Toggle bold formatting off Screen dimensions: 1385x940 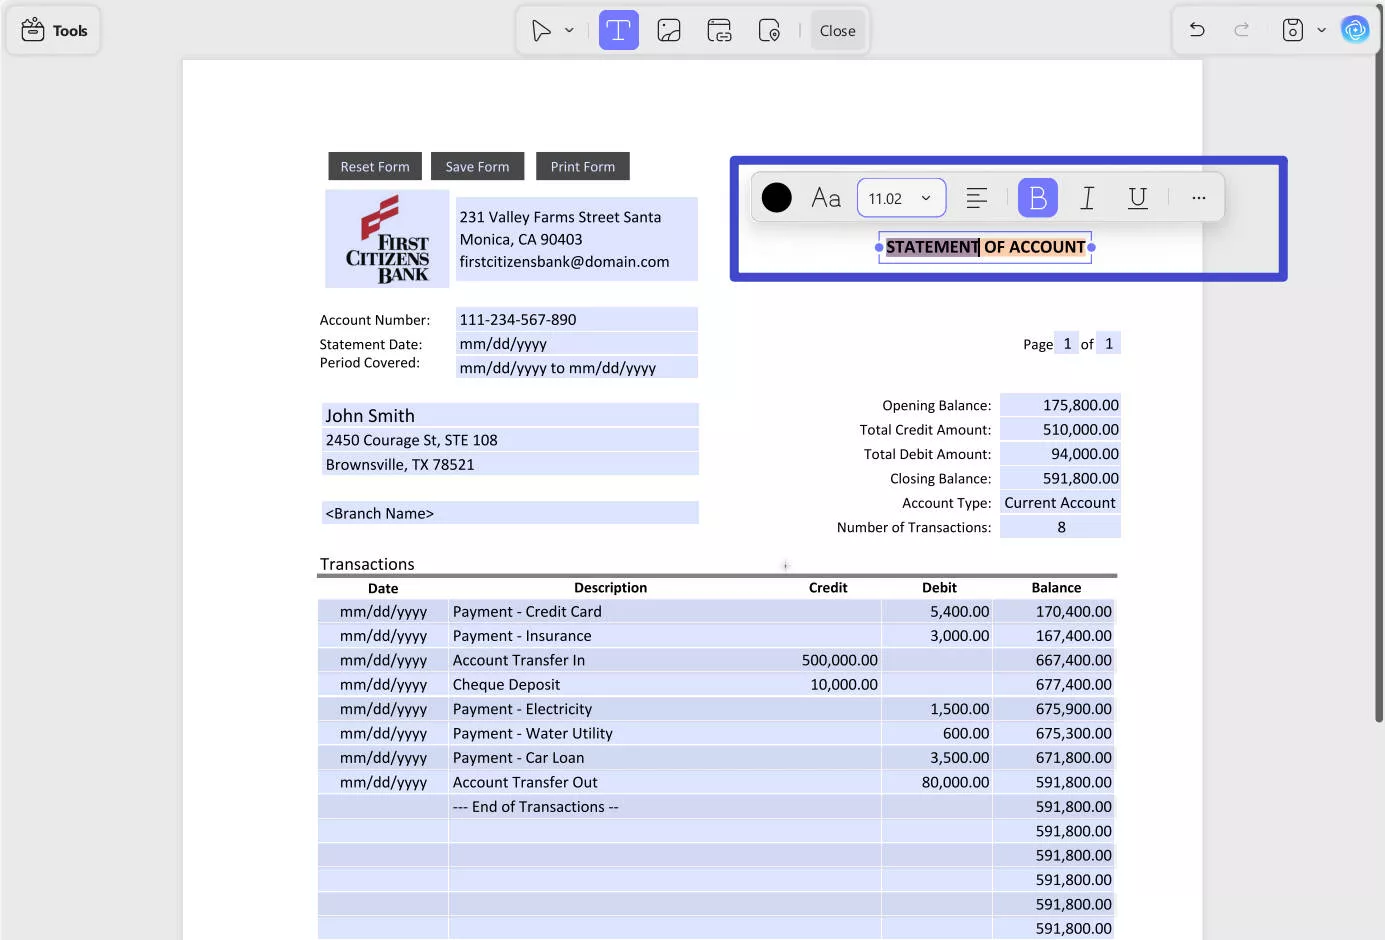[1037, 198]
